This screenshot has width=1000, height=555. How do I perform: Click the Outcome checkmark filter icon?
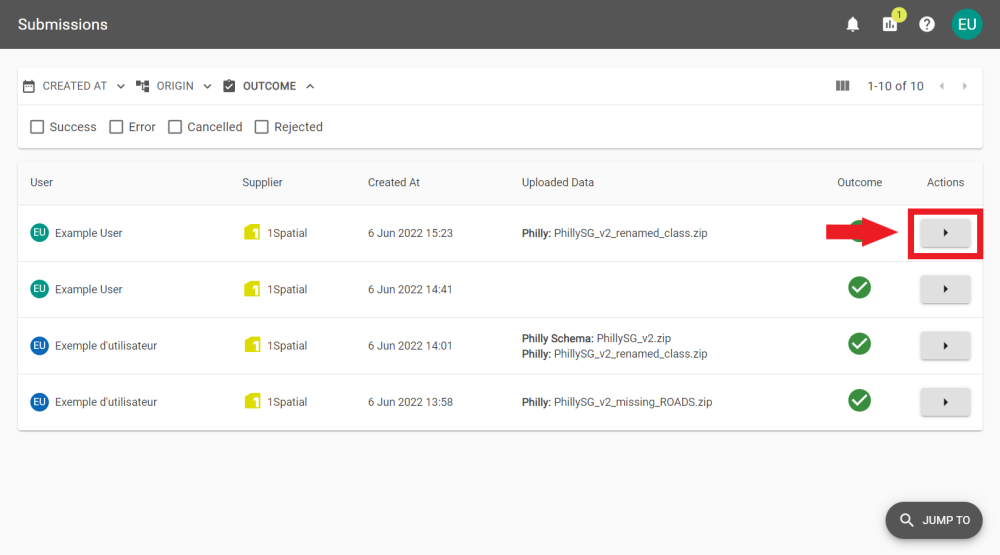pos(229,86)
